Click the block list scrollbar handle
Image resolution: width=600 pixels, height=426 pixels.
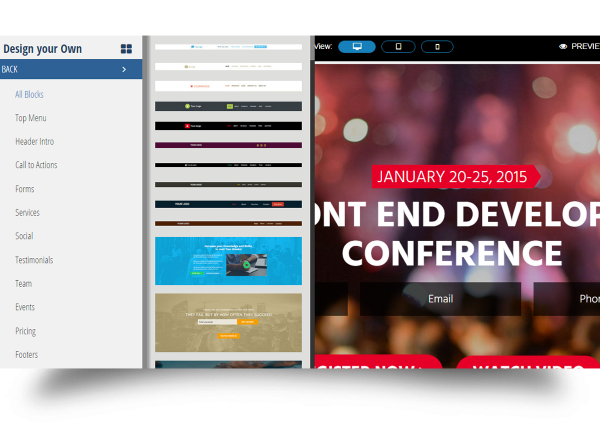[312, 48]
